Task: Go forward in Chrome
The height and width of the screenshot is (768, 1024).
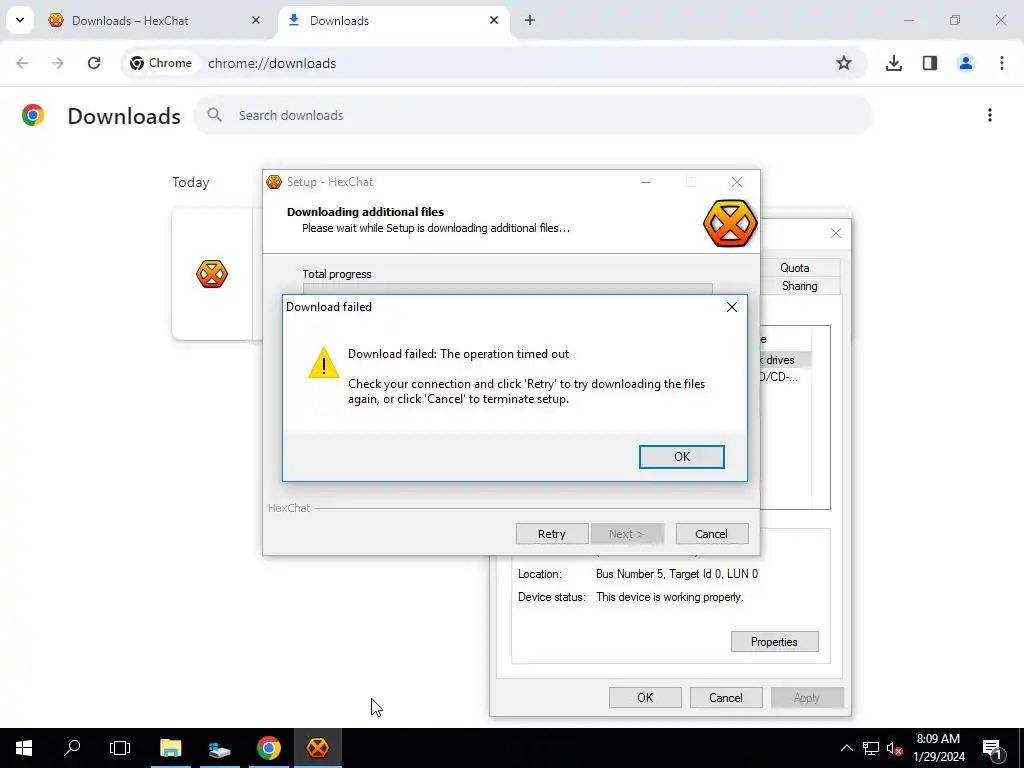Action: pyautogui.click(x=58, y=63)
